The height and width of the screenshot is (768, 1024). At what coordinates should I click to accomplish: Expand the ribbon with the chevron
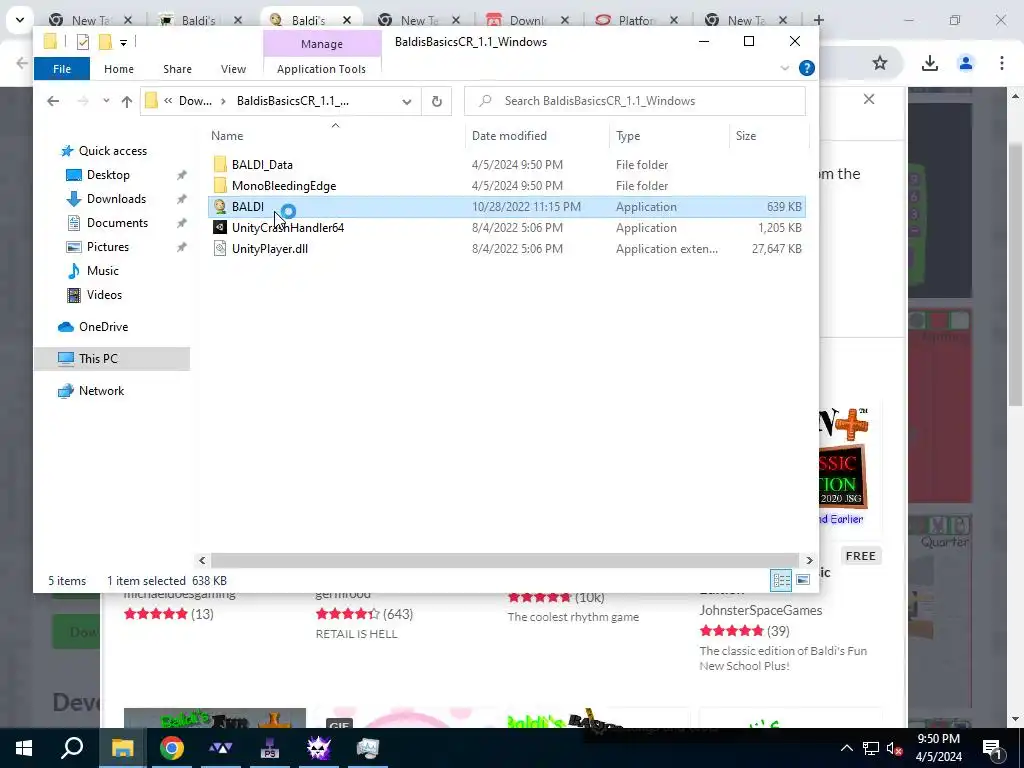pos(784,68)
